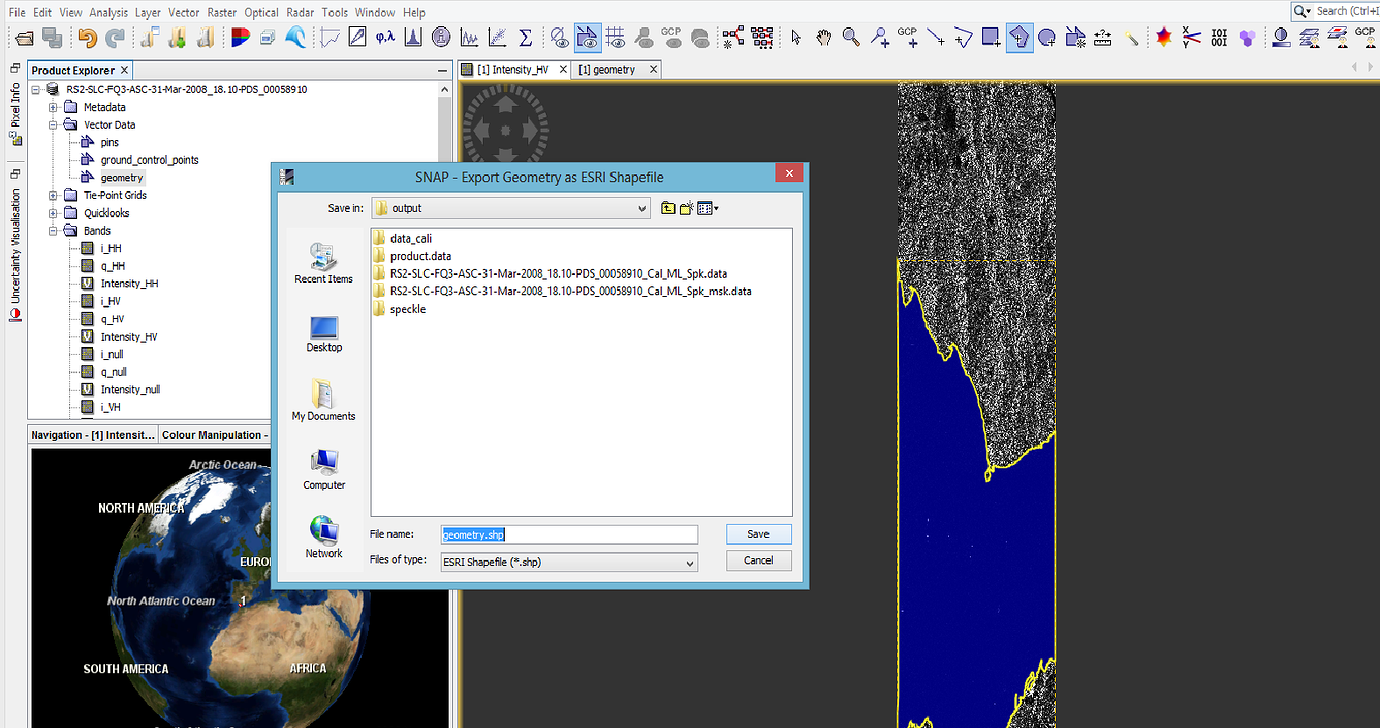Image resolution: width=1380 pixels, height=728 pixels.
Task: Activate the Zoom tool
Action: click(x=850, y=37)
